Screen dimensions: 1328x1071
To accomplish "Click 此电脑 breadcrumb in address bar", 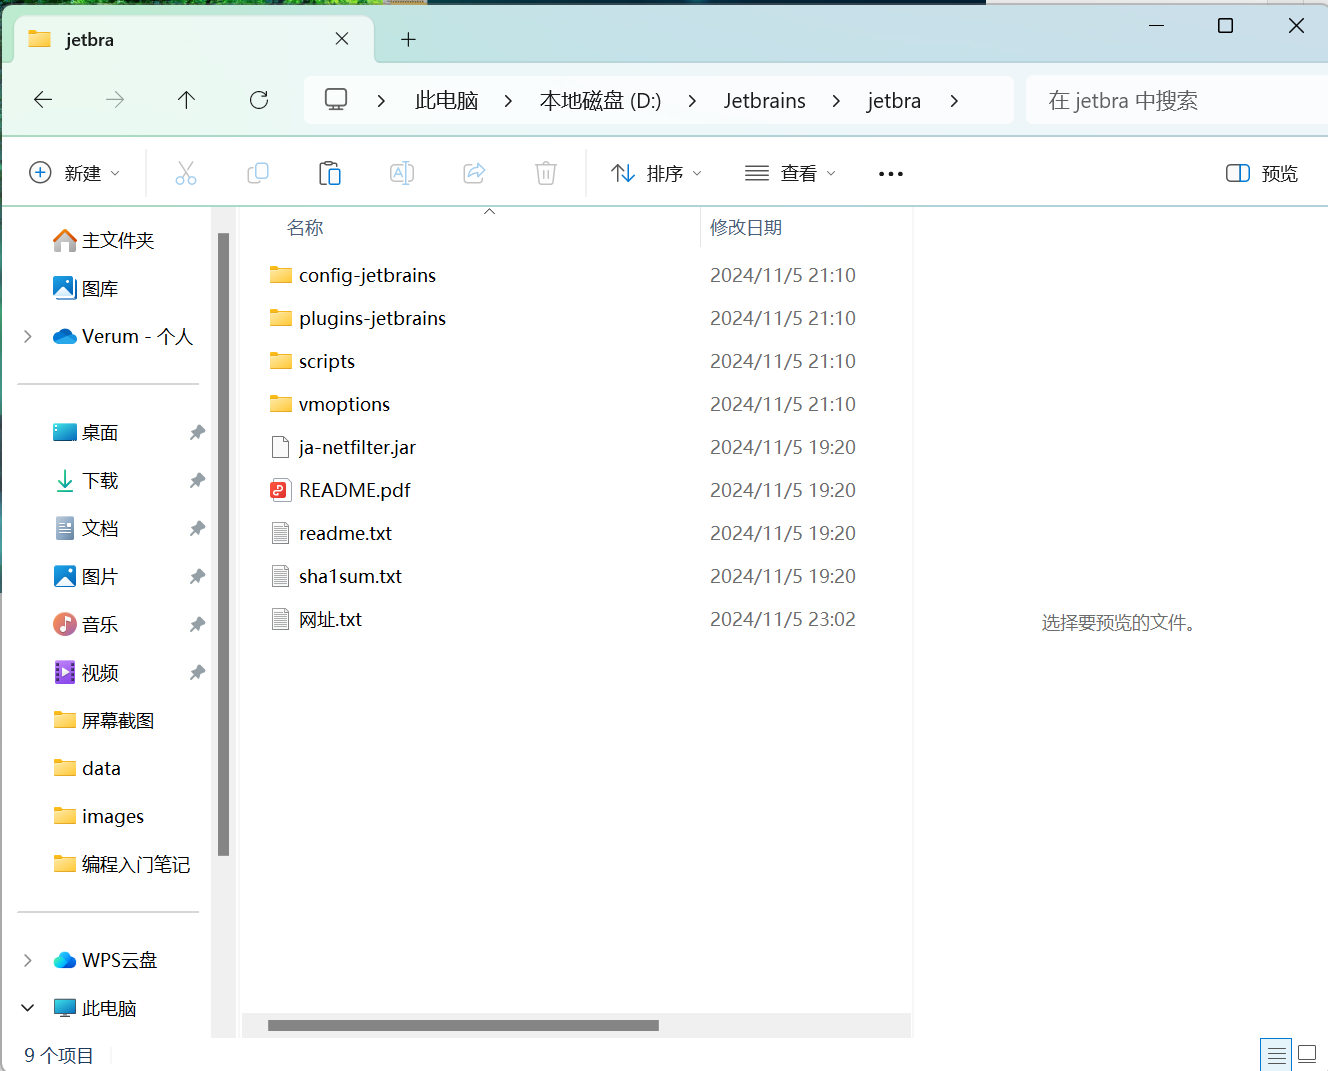I will pyautogui.click(x=446, y=101).
